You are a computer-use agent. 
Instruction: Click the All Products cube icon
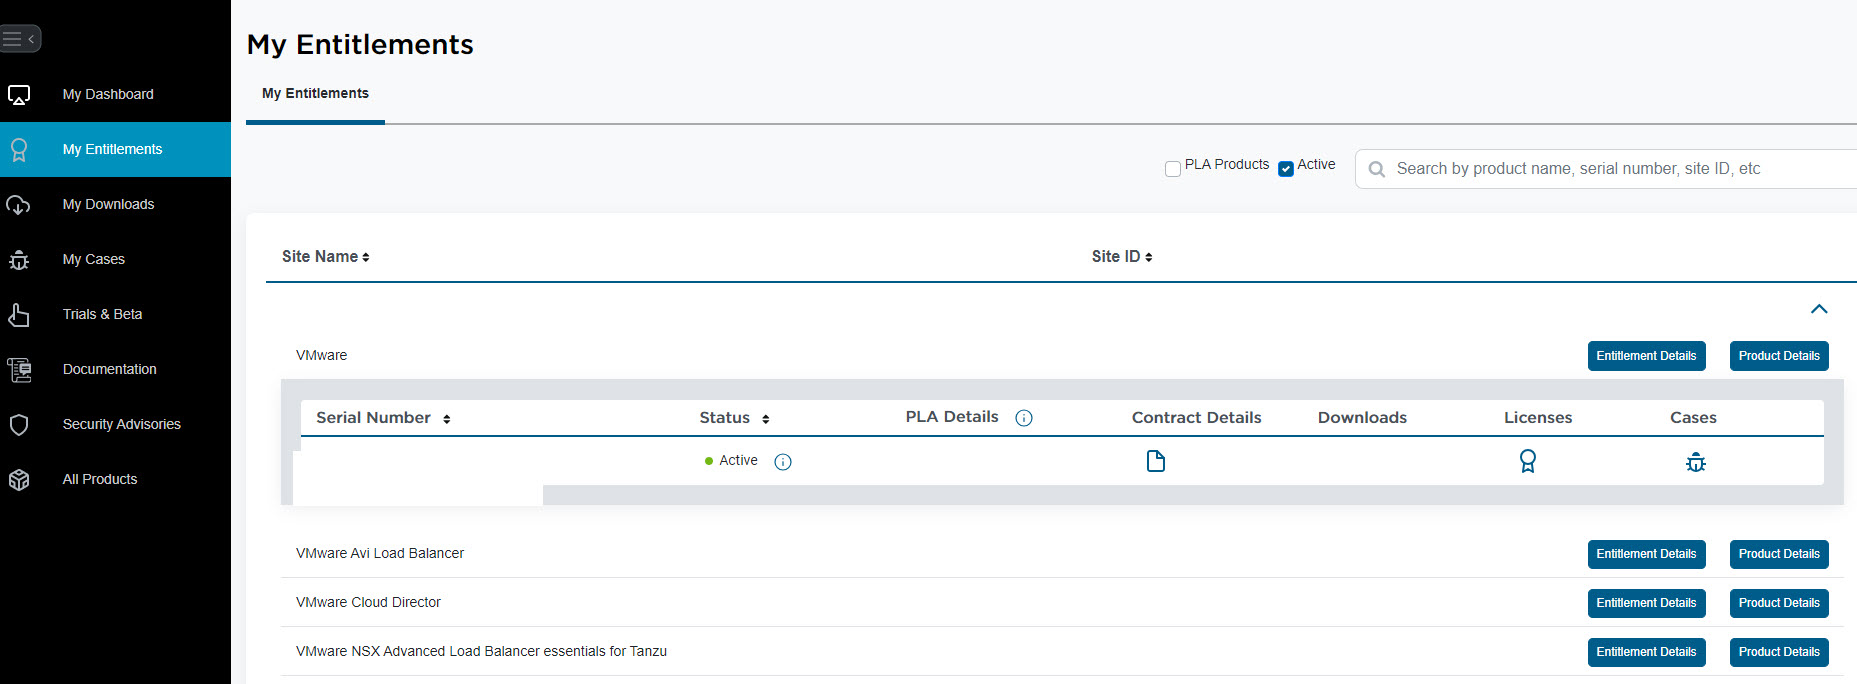(19, 480)
